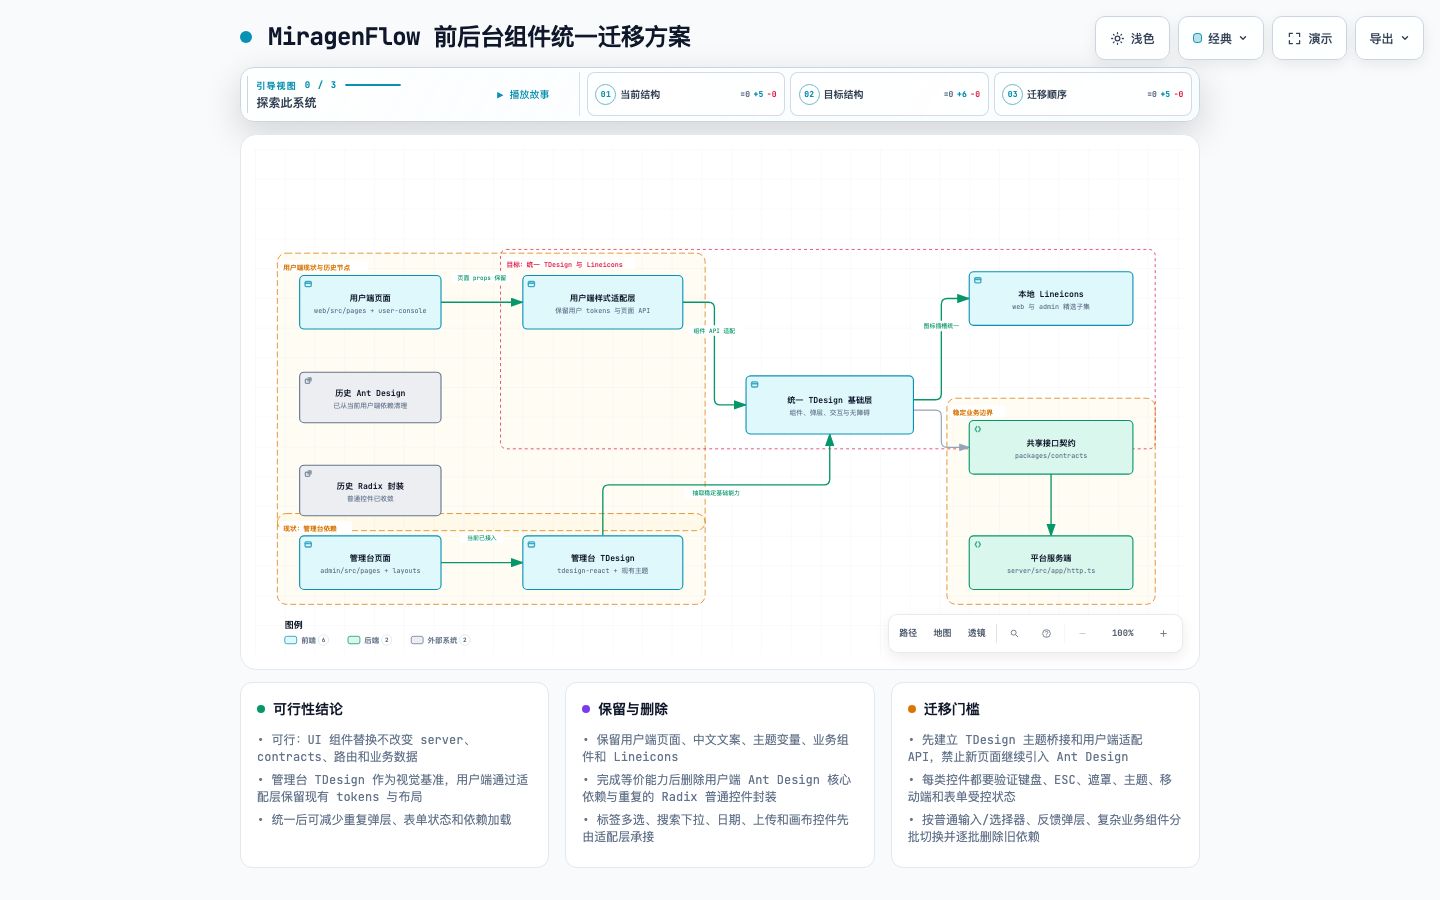The height and width of the screenshot is (900, 1440).
Task: Toggle the 地图 minimap
Action: [942, 633]
